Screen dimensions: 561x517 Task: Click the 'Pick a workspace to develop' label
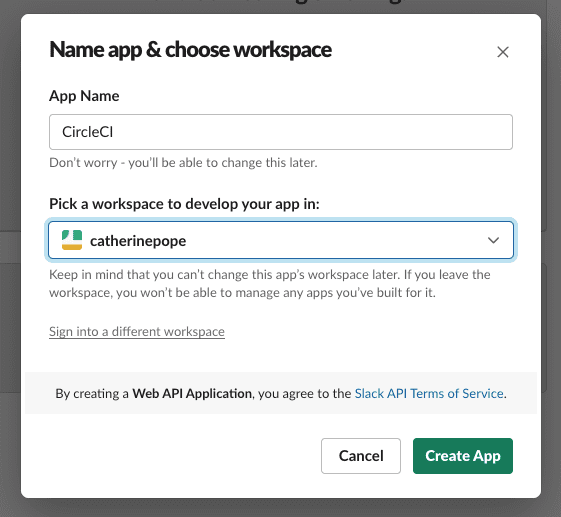coord(184,204)
